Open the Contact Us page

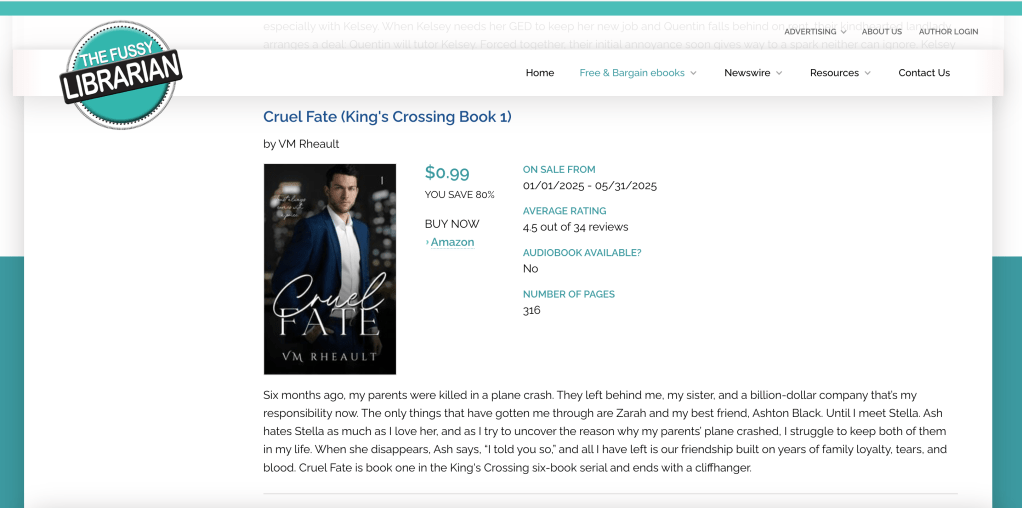(x=924, y=73)
